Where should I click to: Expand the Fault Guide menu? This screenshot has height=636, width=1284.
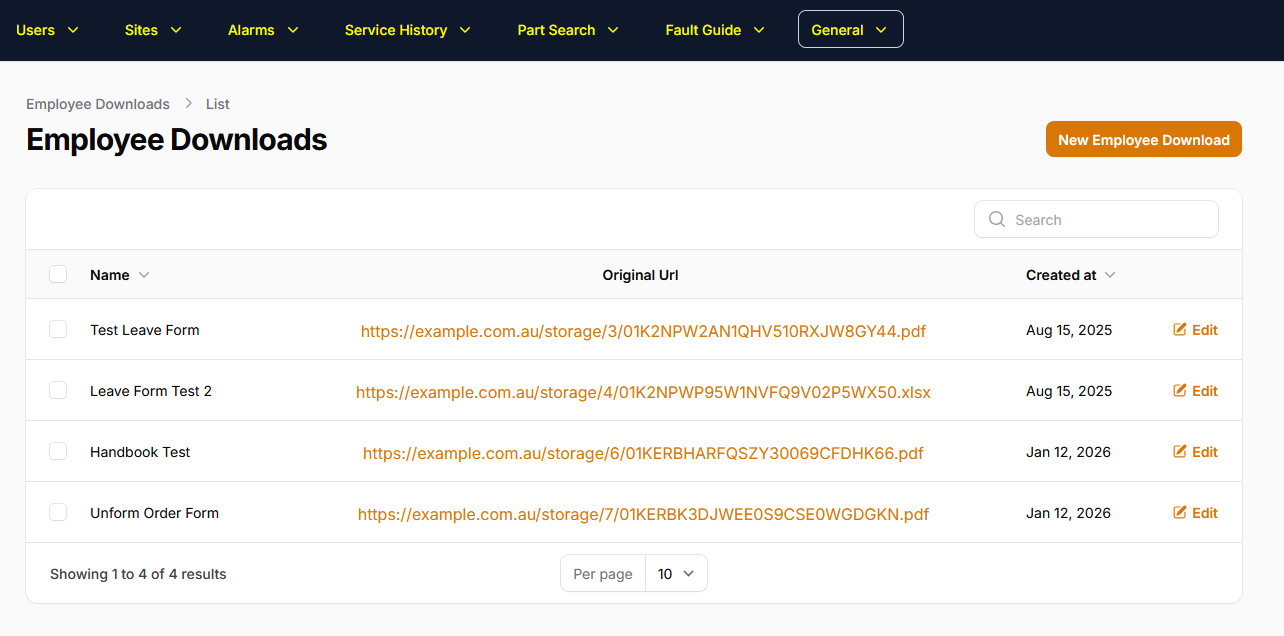click(715, 30)
